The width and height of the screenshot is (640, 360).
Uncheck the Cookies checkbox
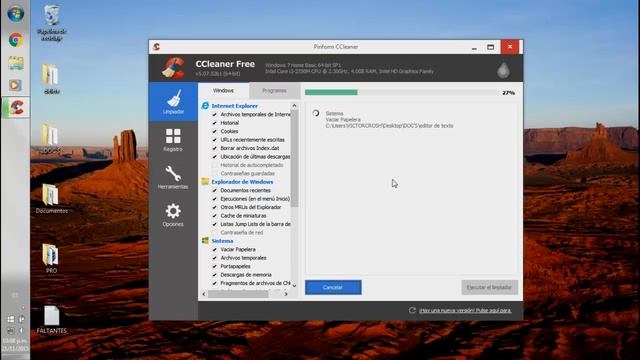point(215,131)
